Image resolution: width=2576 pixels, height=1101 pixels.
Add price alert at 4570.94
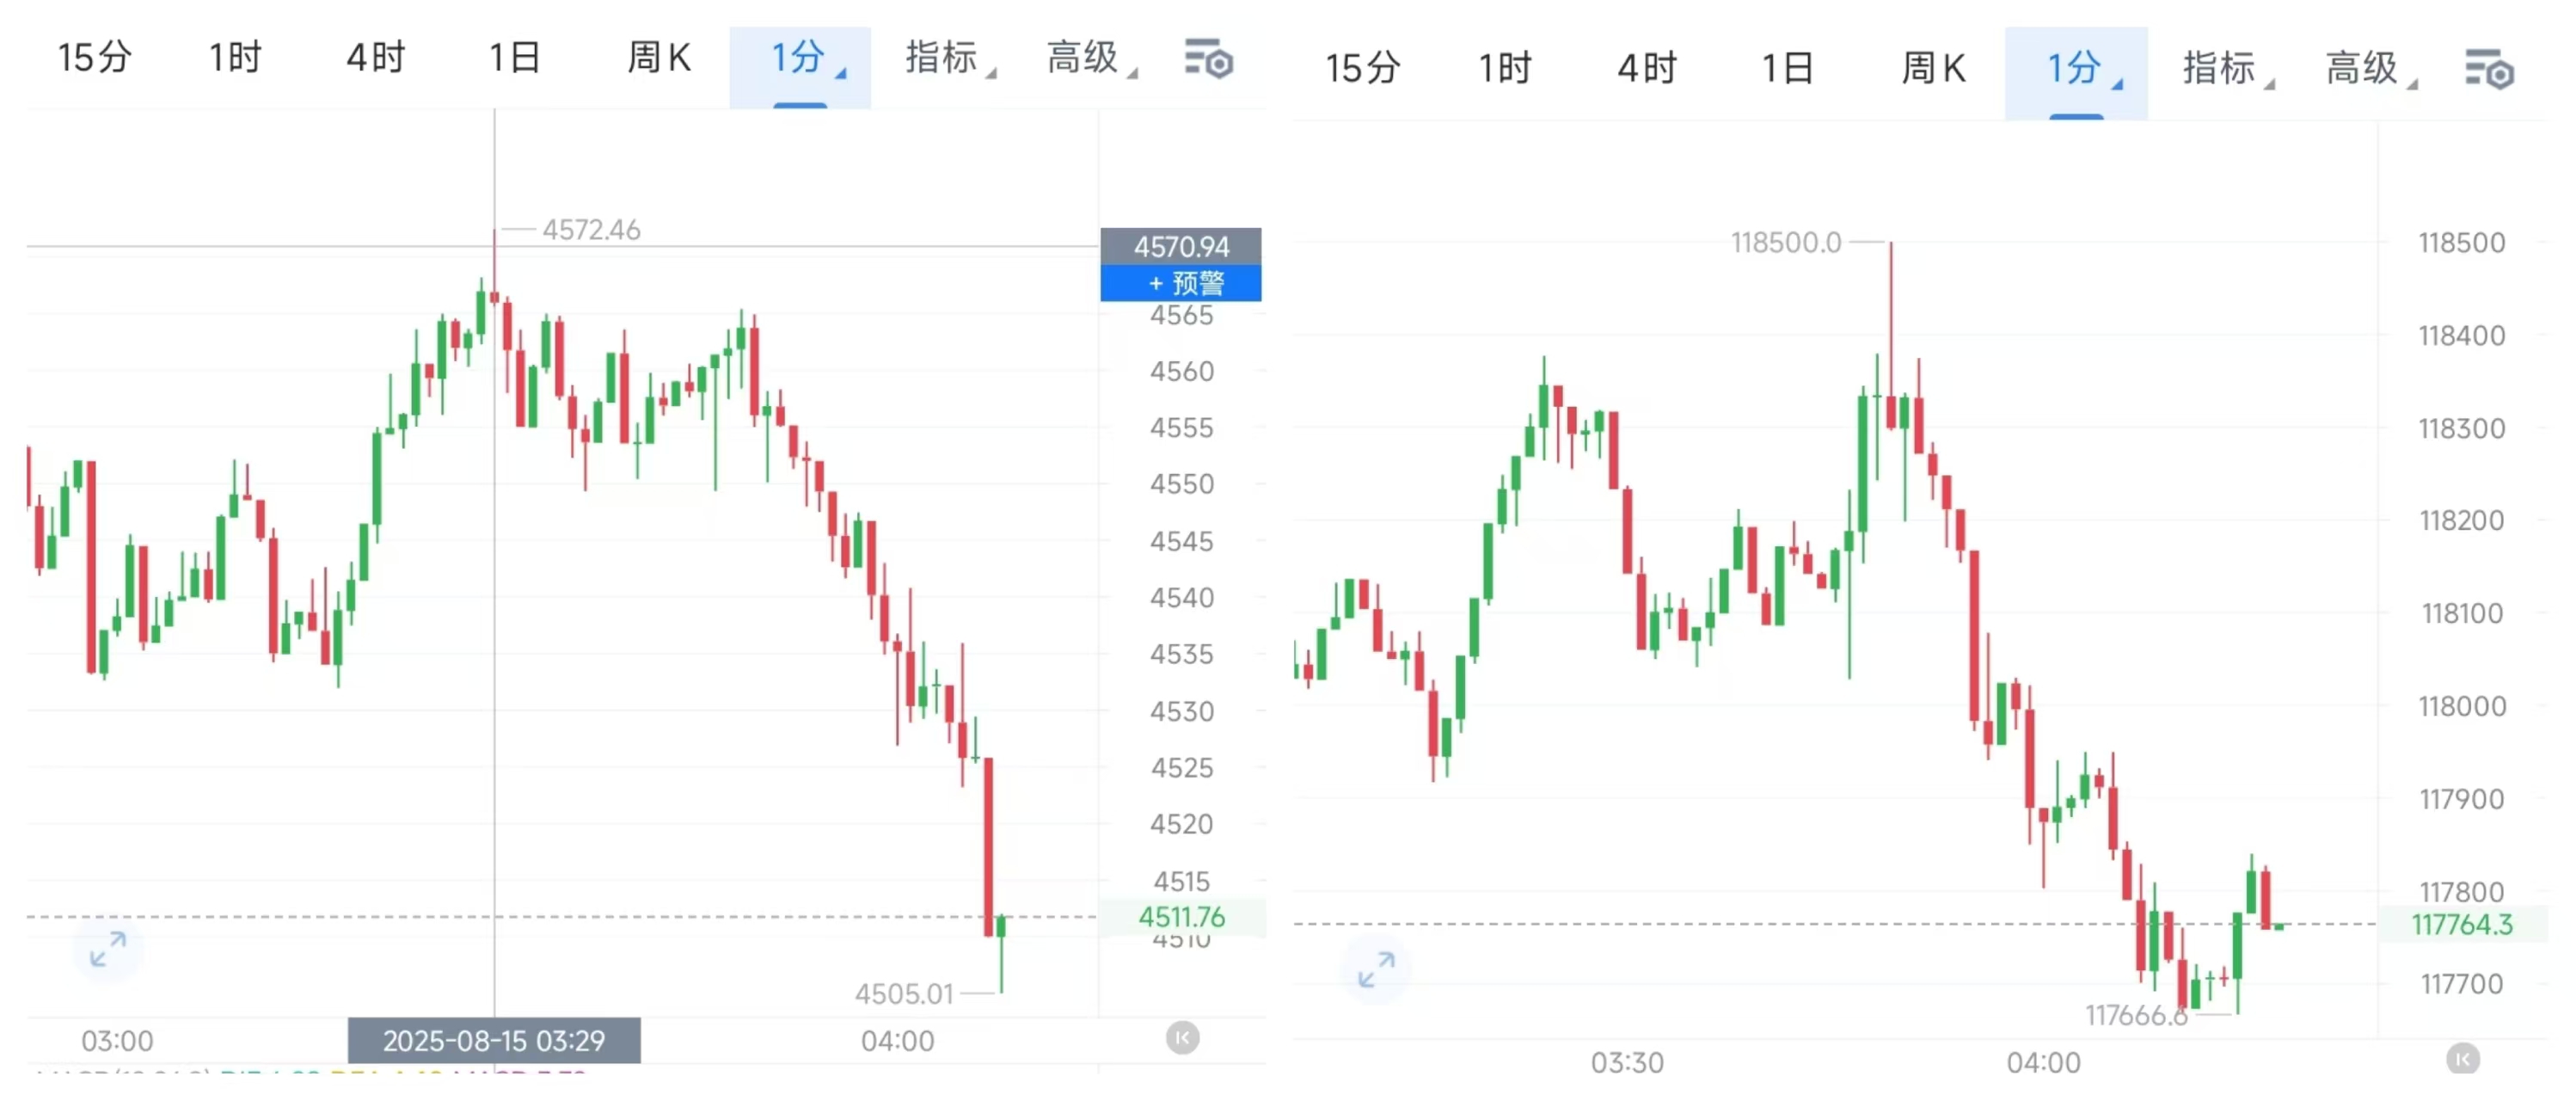click(x=1181, y=284)
